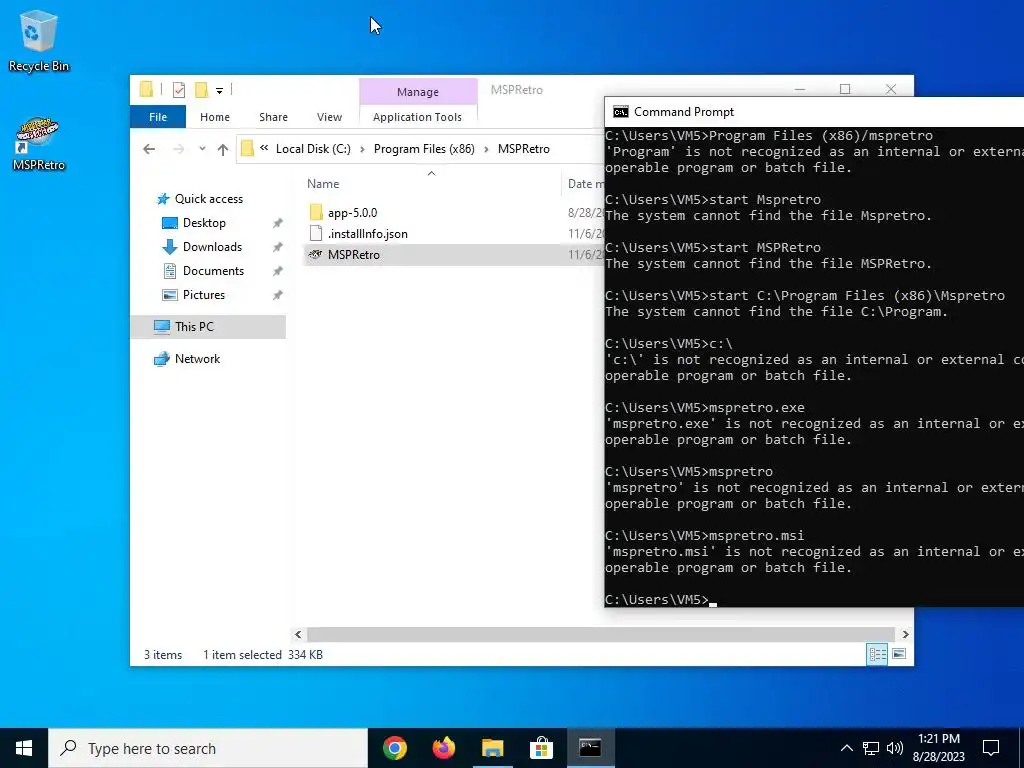The image size is (1024, 768).
Task: Click the Manage contextual tab header
Action: [x=418, y=92]
